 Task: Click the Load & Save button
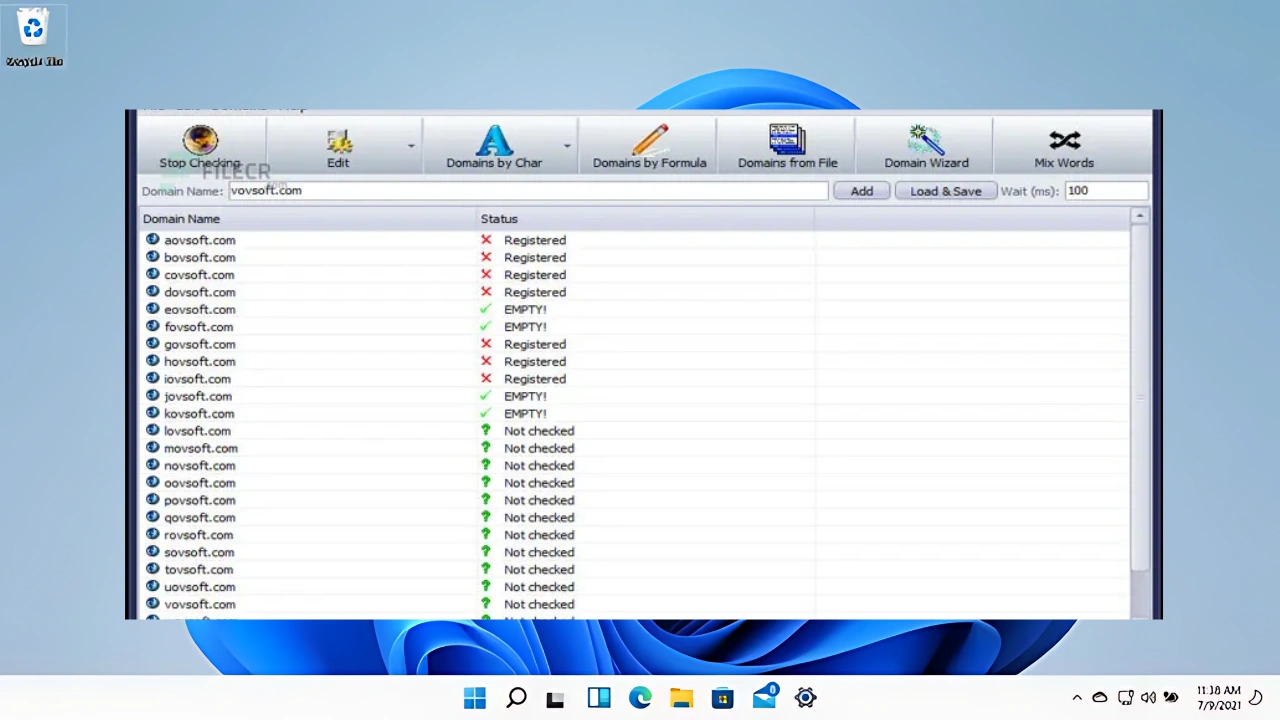click(x=946, y=191)
